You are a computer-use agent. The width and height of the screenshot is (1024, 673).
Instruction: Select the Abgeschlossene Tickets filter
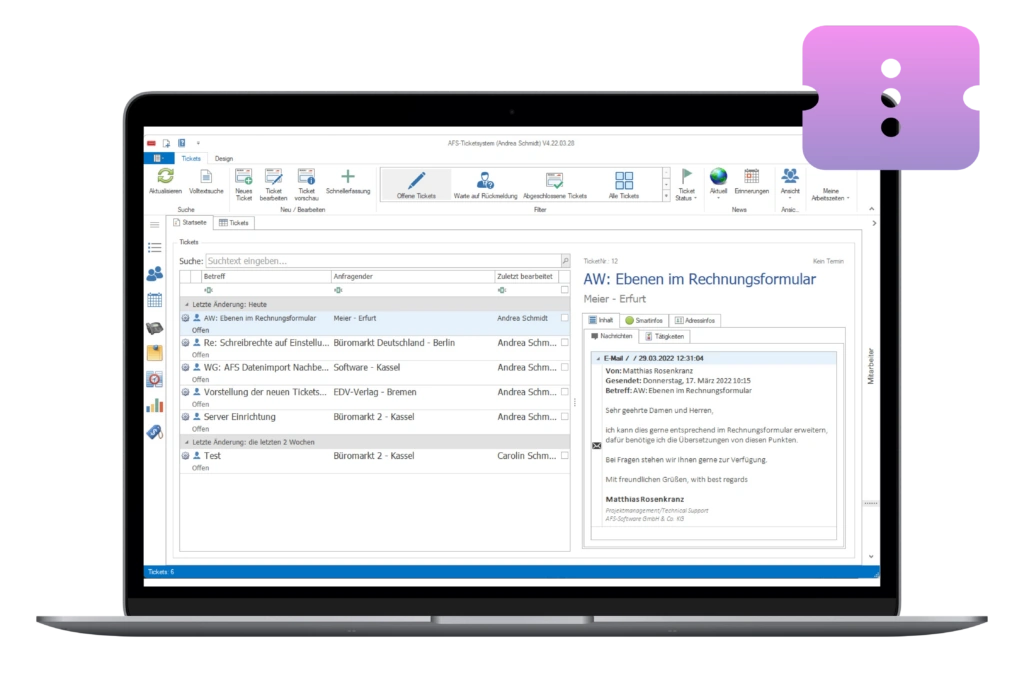coord(554,185)
